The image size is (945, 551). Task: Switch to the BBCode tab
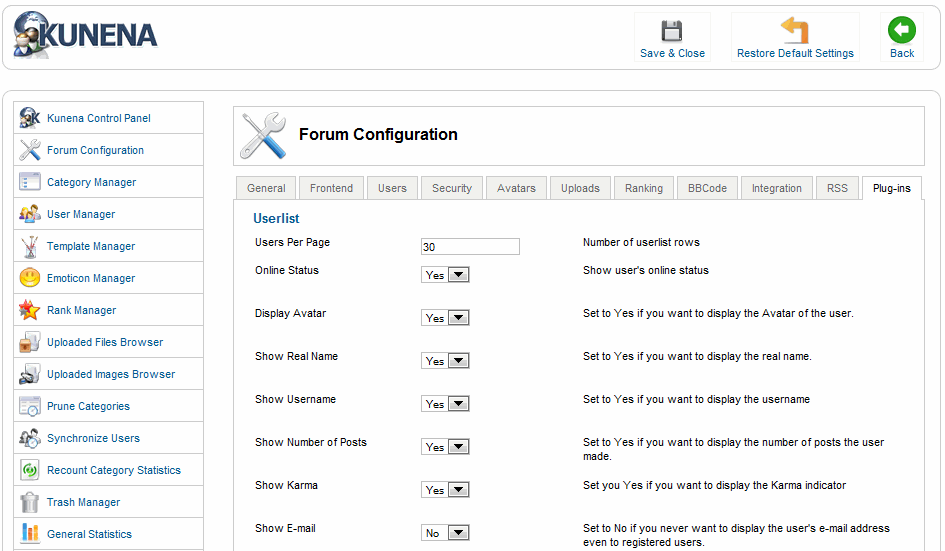click(707, 188)
